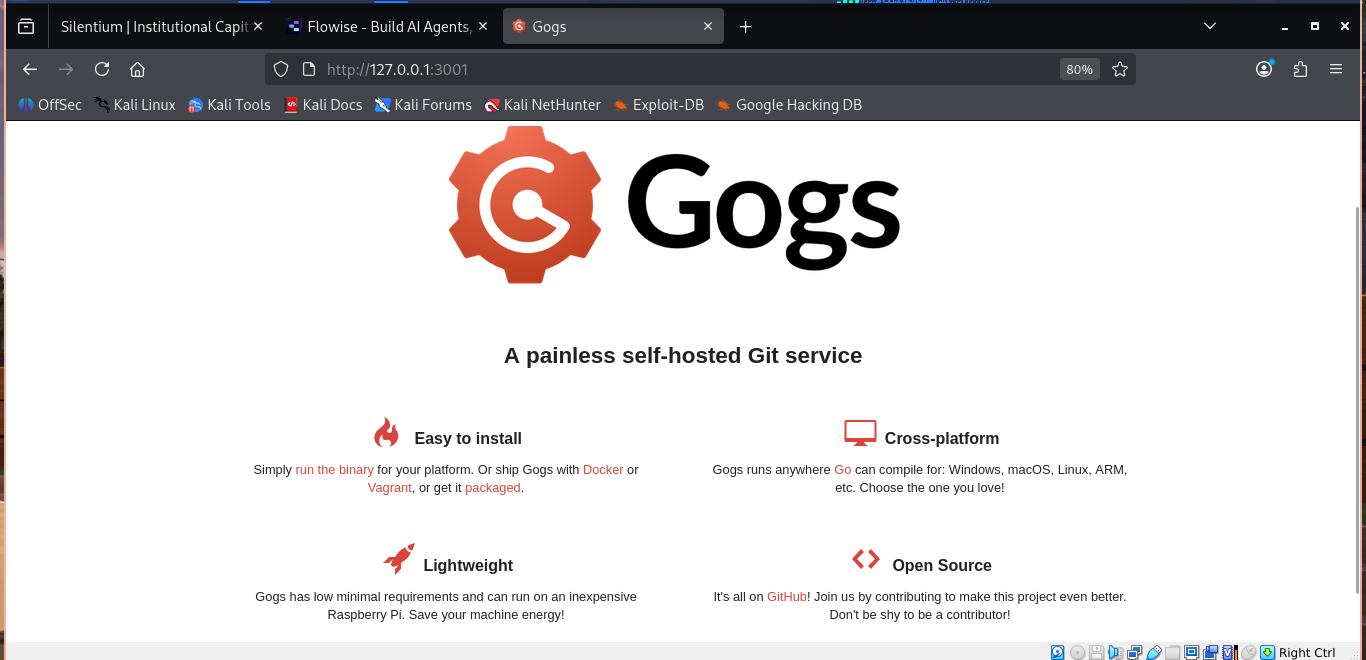Open the shield tracking protection info
Viewport: 1366px width, 660px height.
click(281, 69)
